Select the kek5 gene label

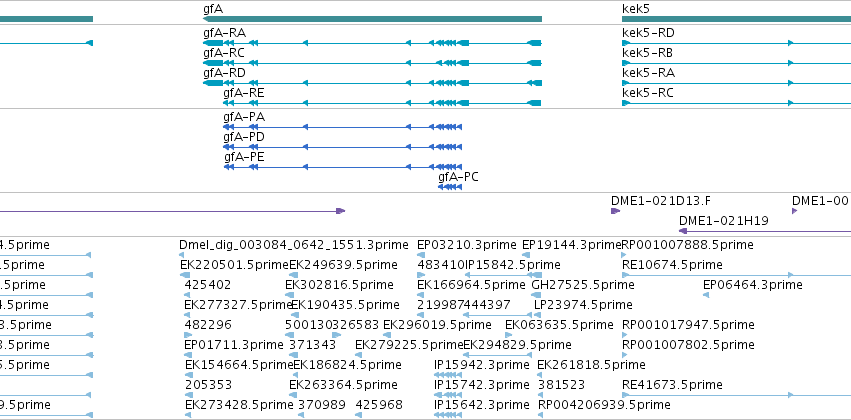(x=636, y=9)
